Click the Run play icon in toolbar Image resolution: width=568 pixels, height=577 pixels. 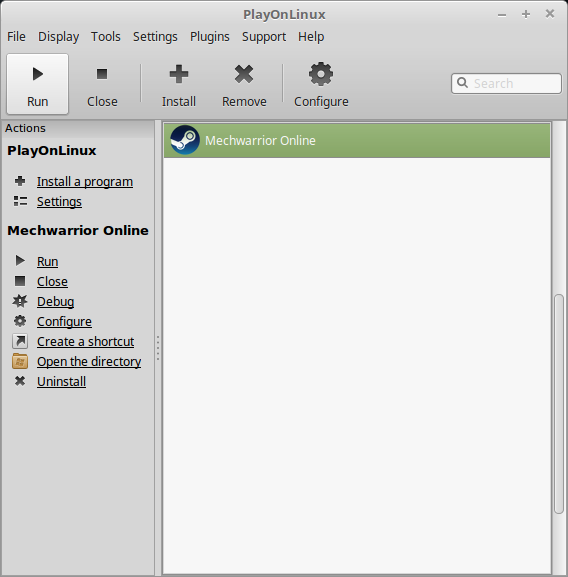(38, 74)
